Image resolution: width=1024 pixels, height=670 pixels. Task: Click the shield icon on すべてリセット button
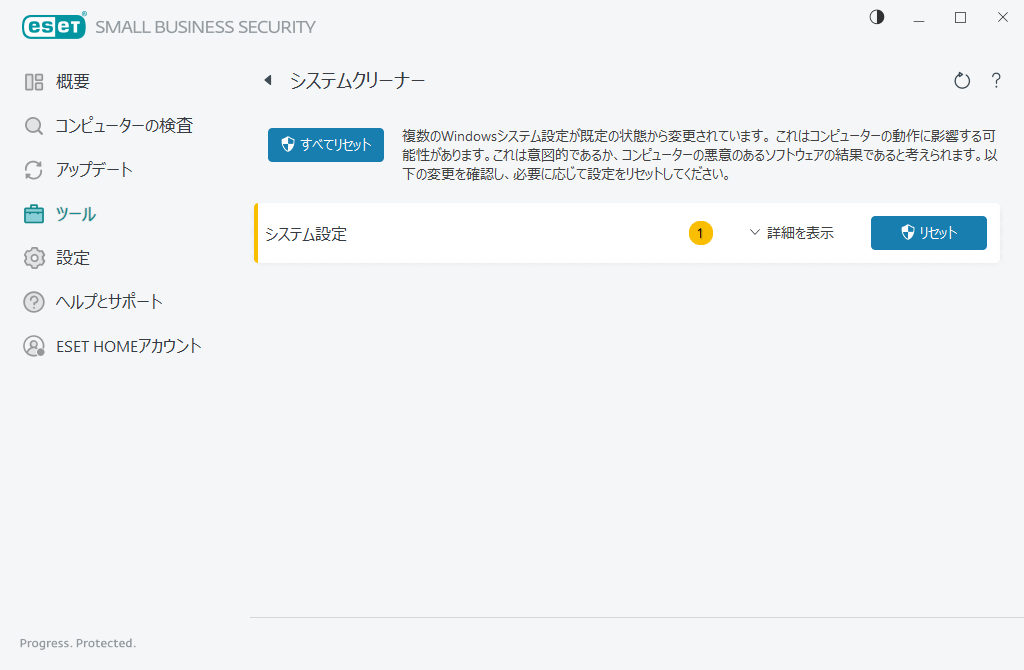(x=289, y=144)
